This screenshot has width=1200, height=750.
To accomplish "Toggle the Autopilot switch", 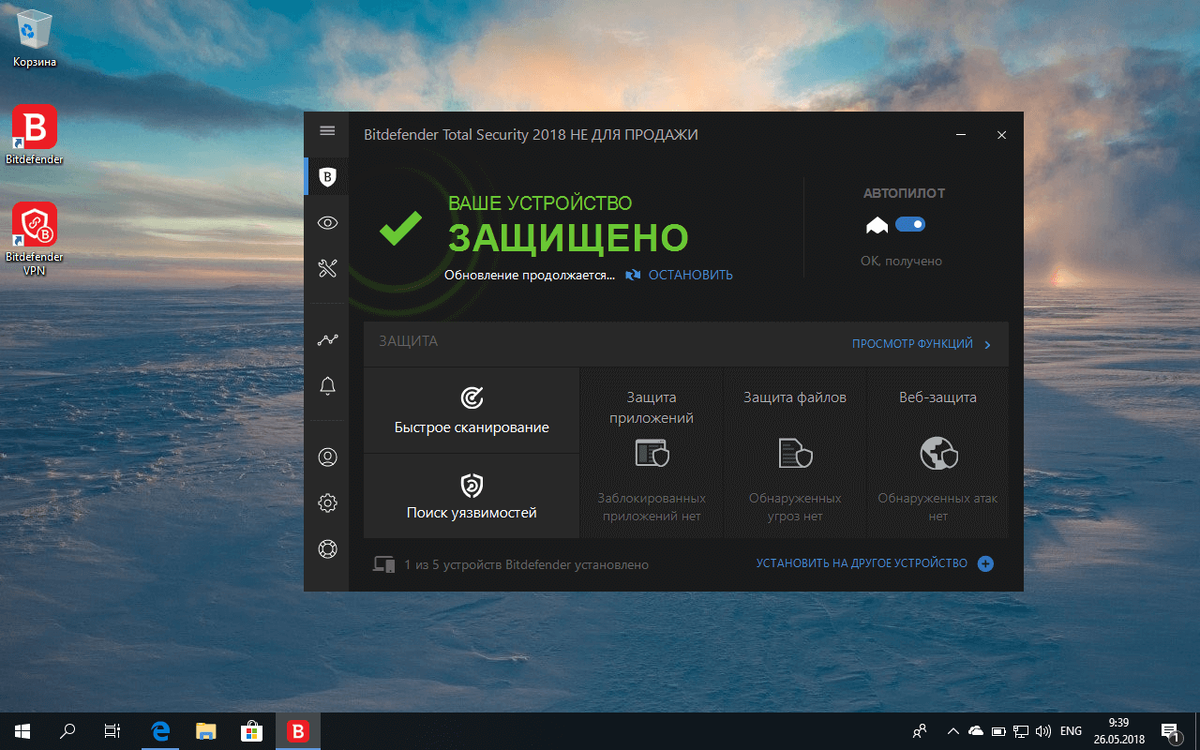I will pyautogui.click(x=910, y=225).
